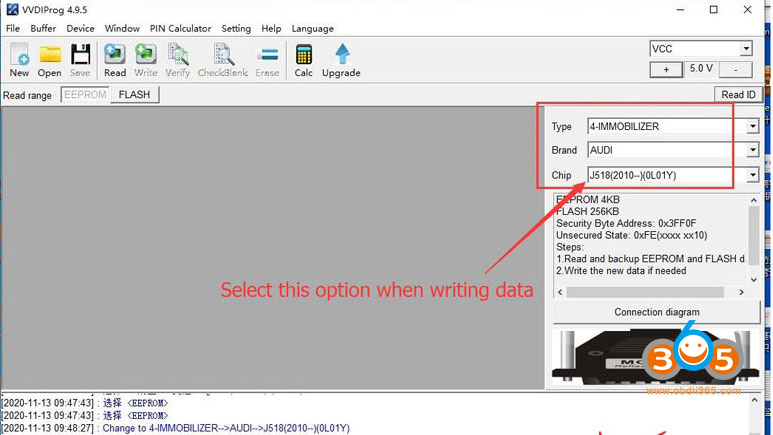The image size is (773, 435).
Task: Click the Save floppy disk icon
Action: coord(80,60)
